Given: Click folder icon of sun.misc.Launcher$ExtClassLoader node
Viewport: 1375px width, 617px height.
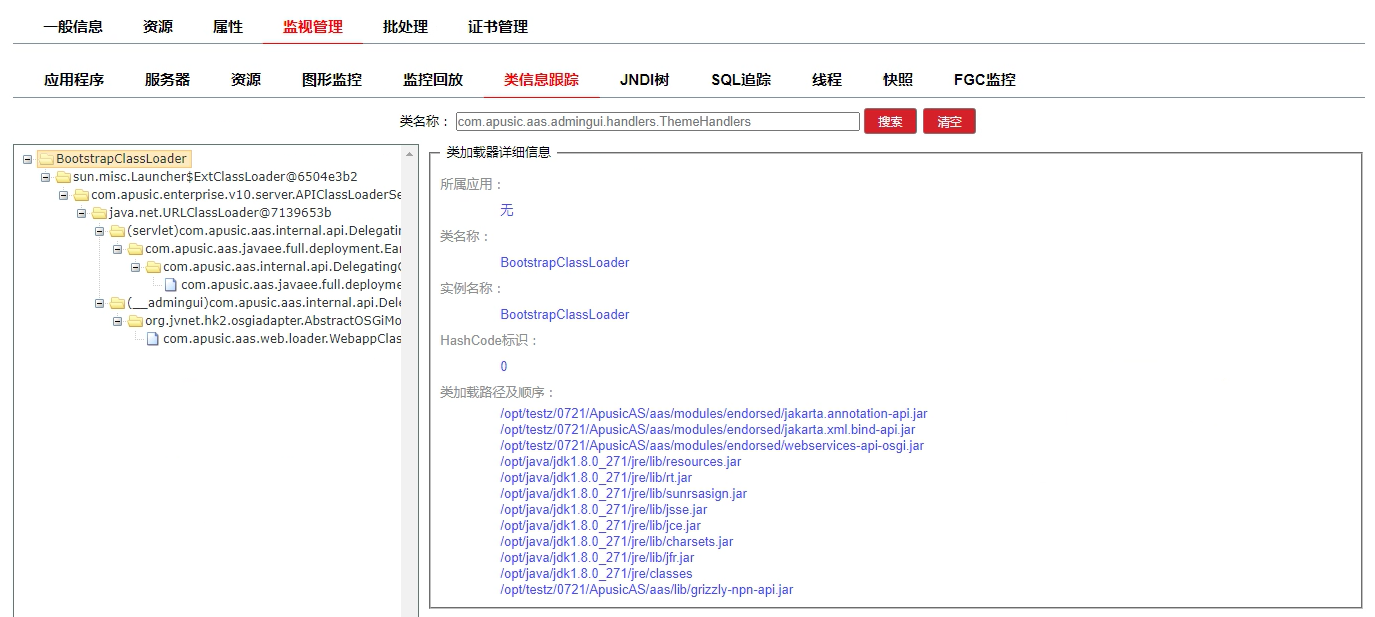Looking at the screenshot, I should click(x=63, y=177).
